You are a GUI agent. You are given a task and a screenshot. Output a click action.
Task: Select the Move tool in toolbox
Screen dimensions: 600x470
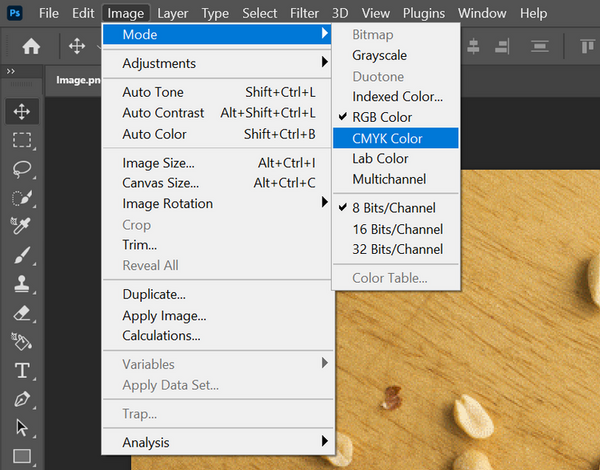22,112
